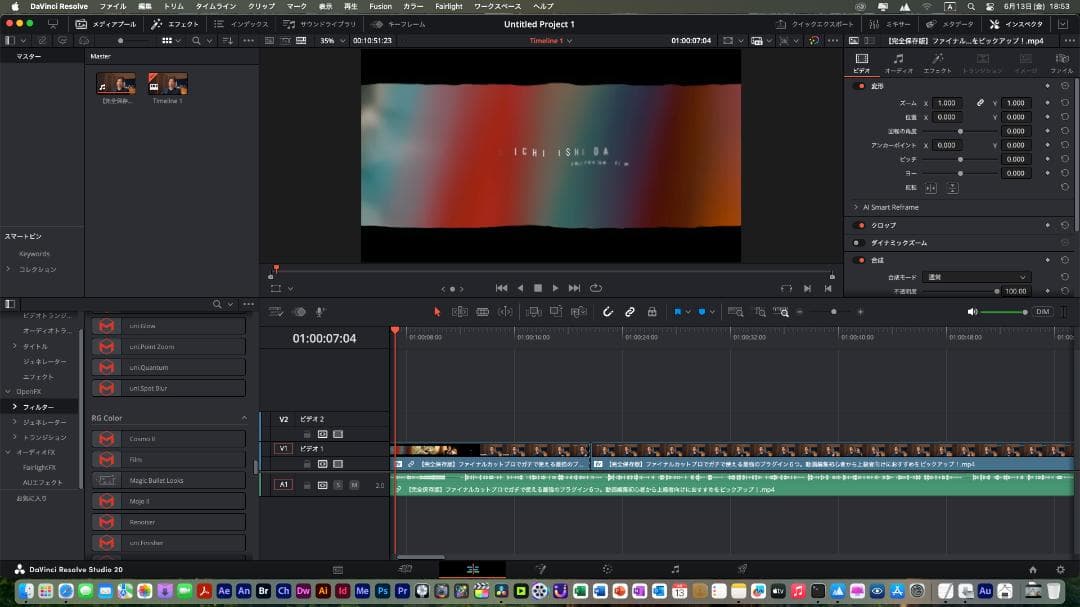Toggle timeline snapping magnet icon
The height and width of the screenshot is (607, 1080).
pos(607,312)
